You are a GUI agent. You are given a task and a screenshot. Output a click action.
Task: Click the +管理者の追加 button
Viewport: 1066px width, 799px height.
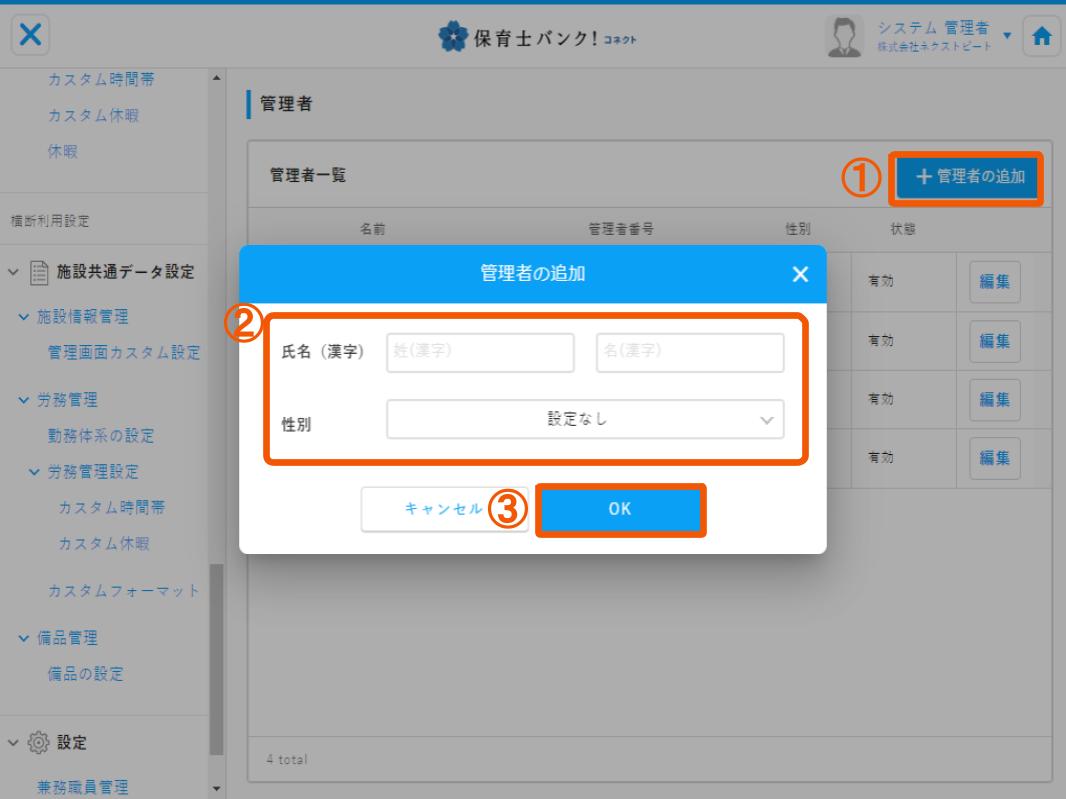coord(968,178)
